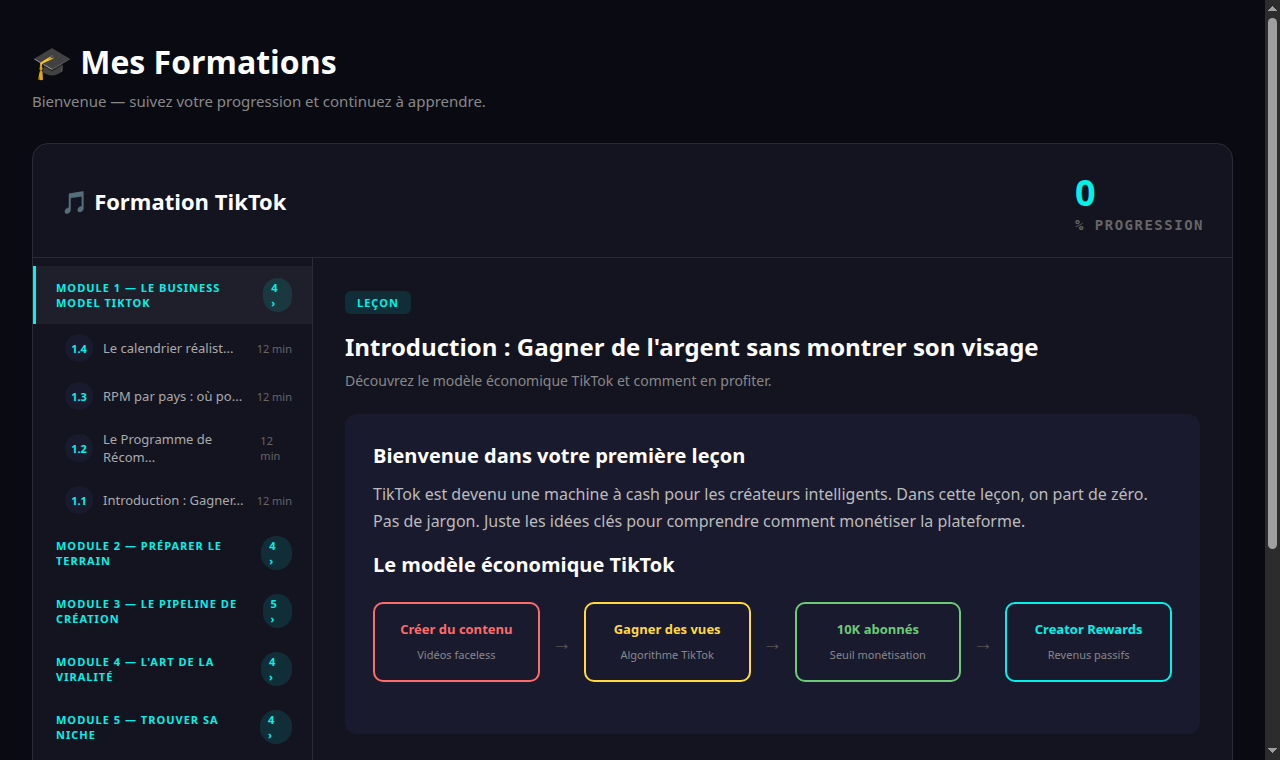Click the 12 min duration of lesson 1.3

(274, 397)
